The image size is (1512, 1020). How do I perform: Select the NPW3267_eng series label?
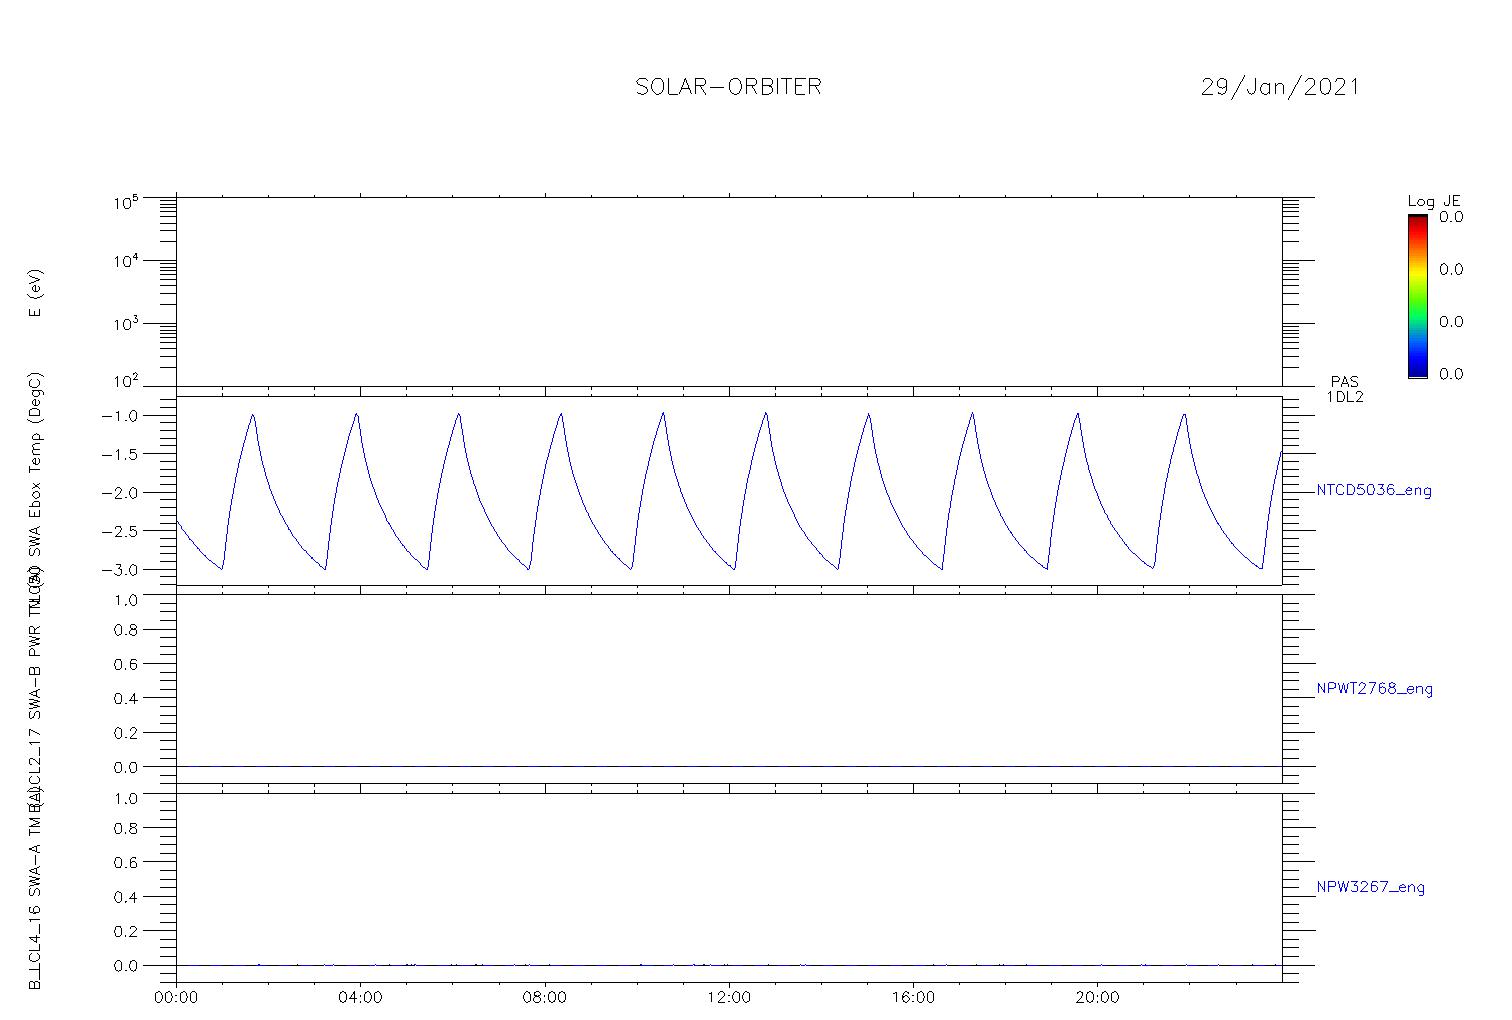(x=1371, y=887)
